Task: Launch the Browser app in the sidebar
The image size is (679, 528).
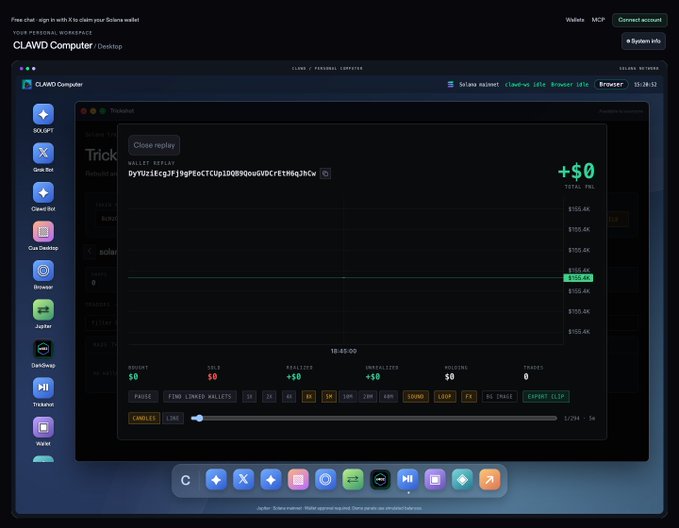Action: click(43, 271)
